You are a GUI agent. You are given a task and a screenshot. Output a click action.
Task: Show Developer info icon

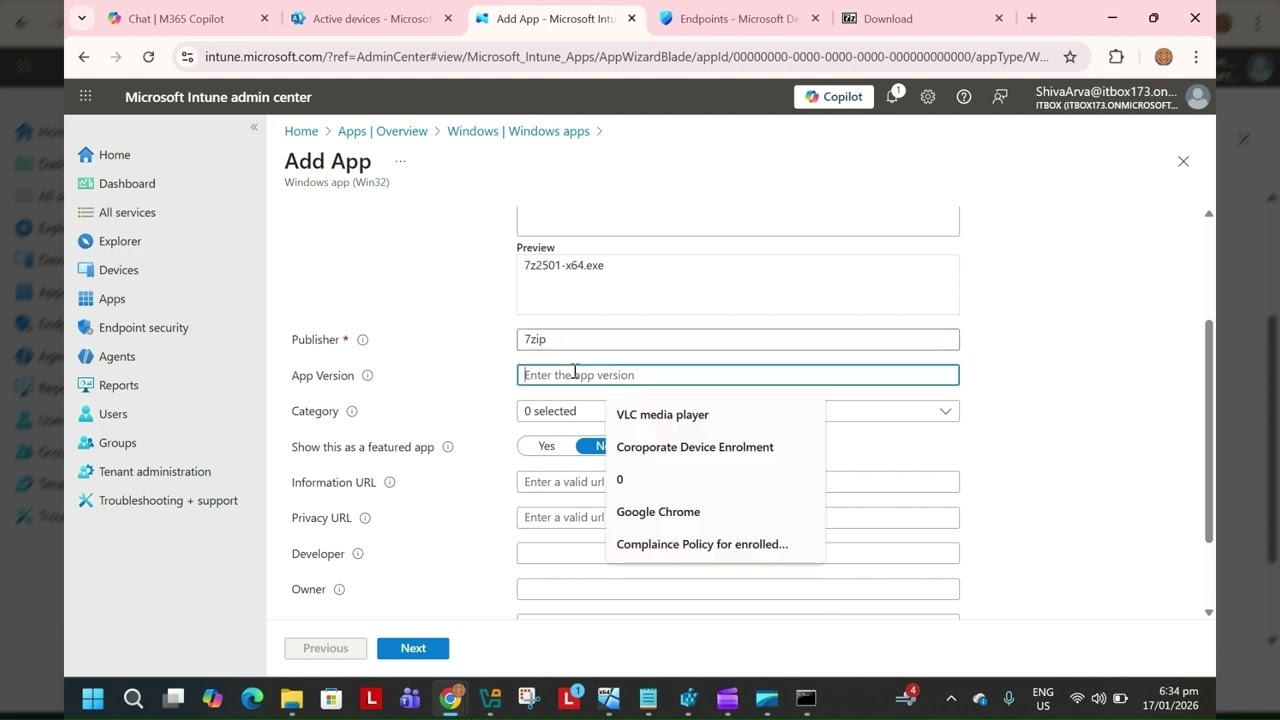(358, 554)
